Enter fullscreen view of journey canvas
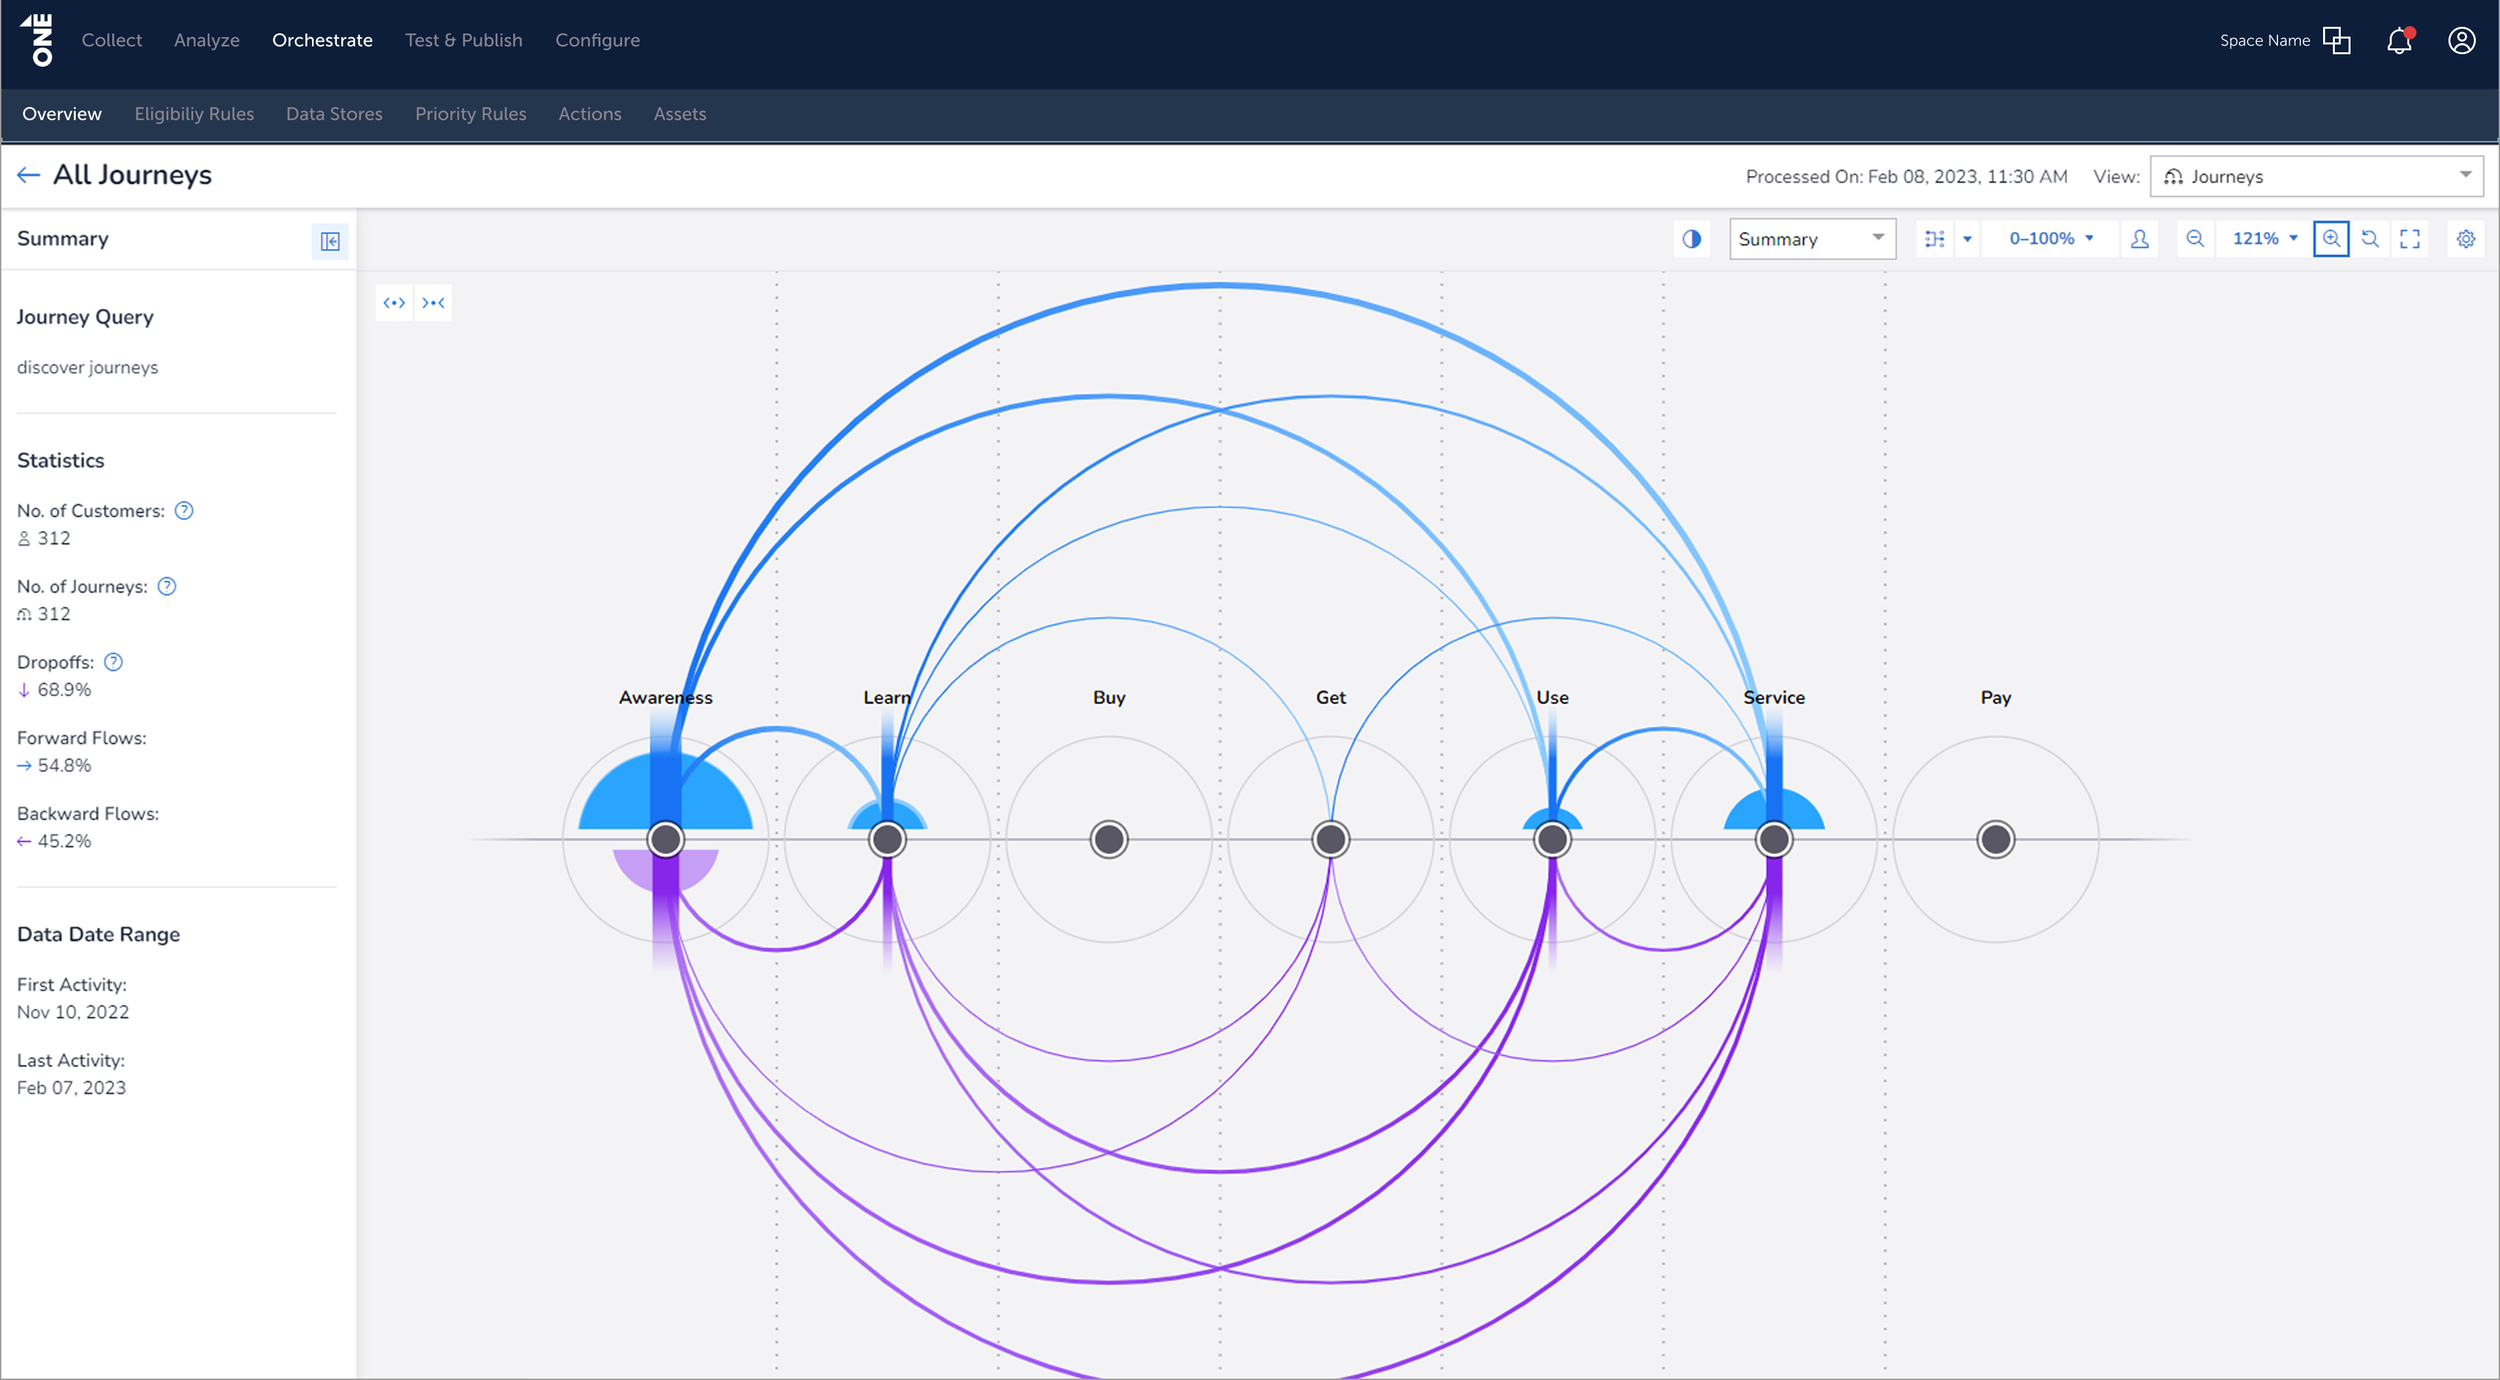Image resolution: width=2500 pixels, height=1380 pixels. (x=2410, y=239)
